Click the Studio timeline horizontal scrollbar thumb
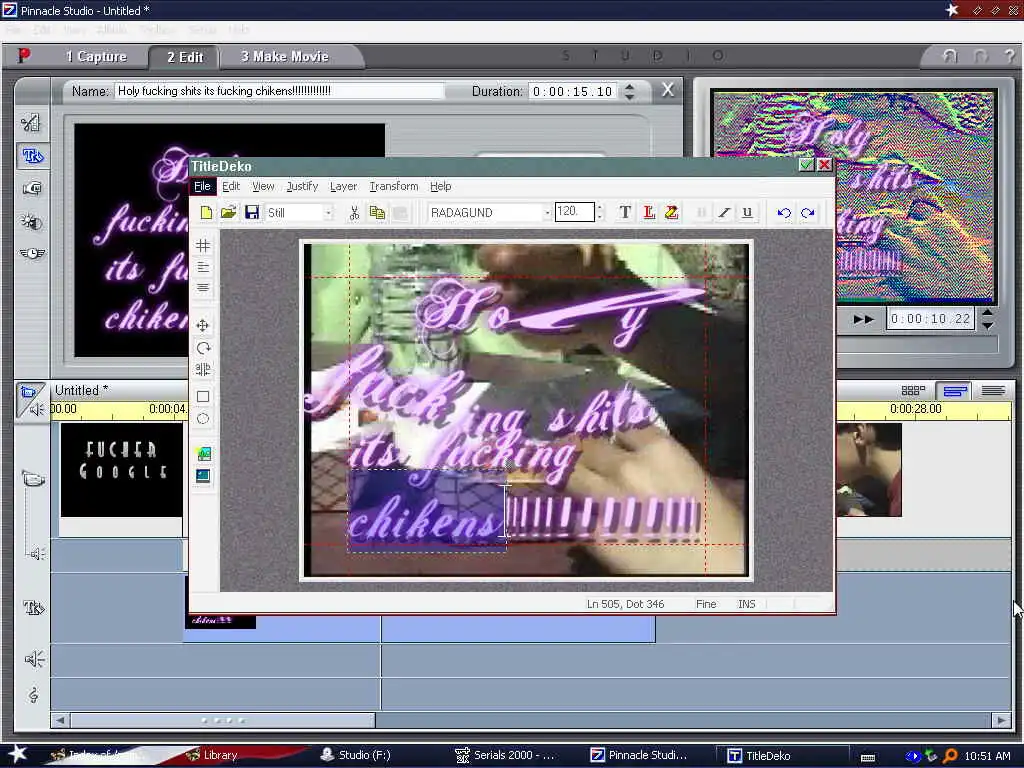 pos(223,720)
